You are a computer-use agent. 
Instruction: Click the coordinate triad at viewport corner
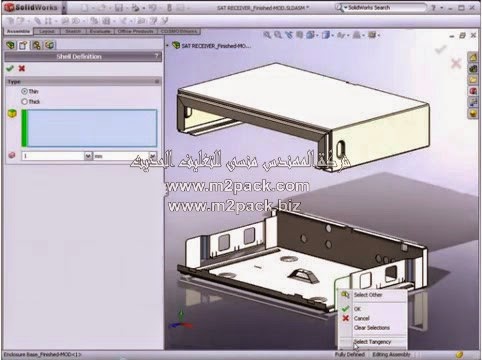180,320
